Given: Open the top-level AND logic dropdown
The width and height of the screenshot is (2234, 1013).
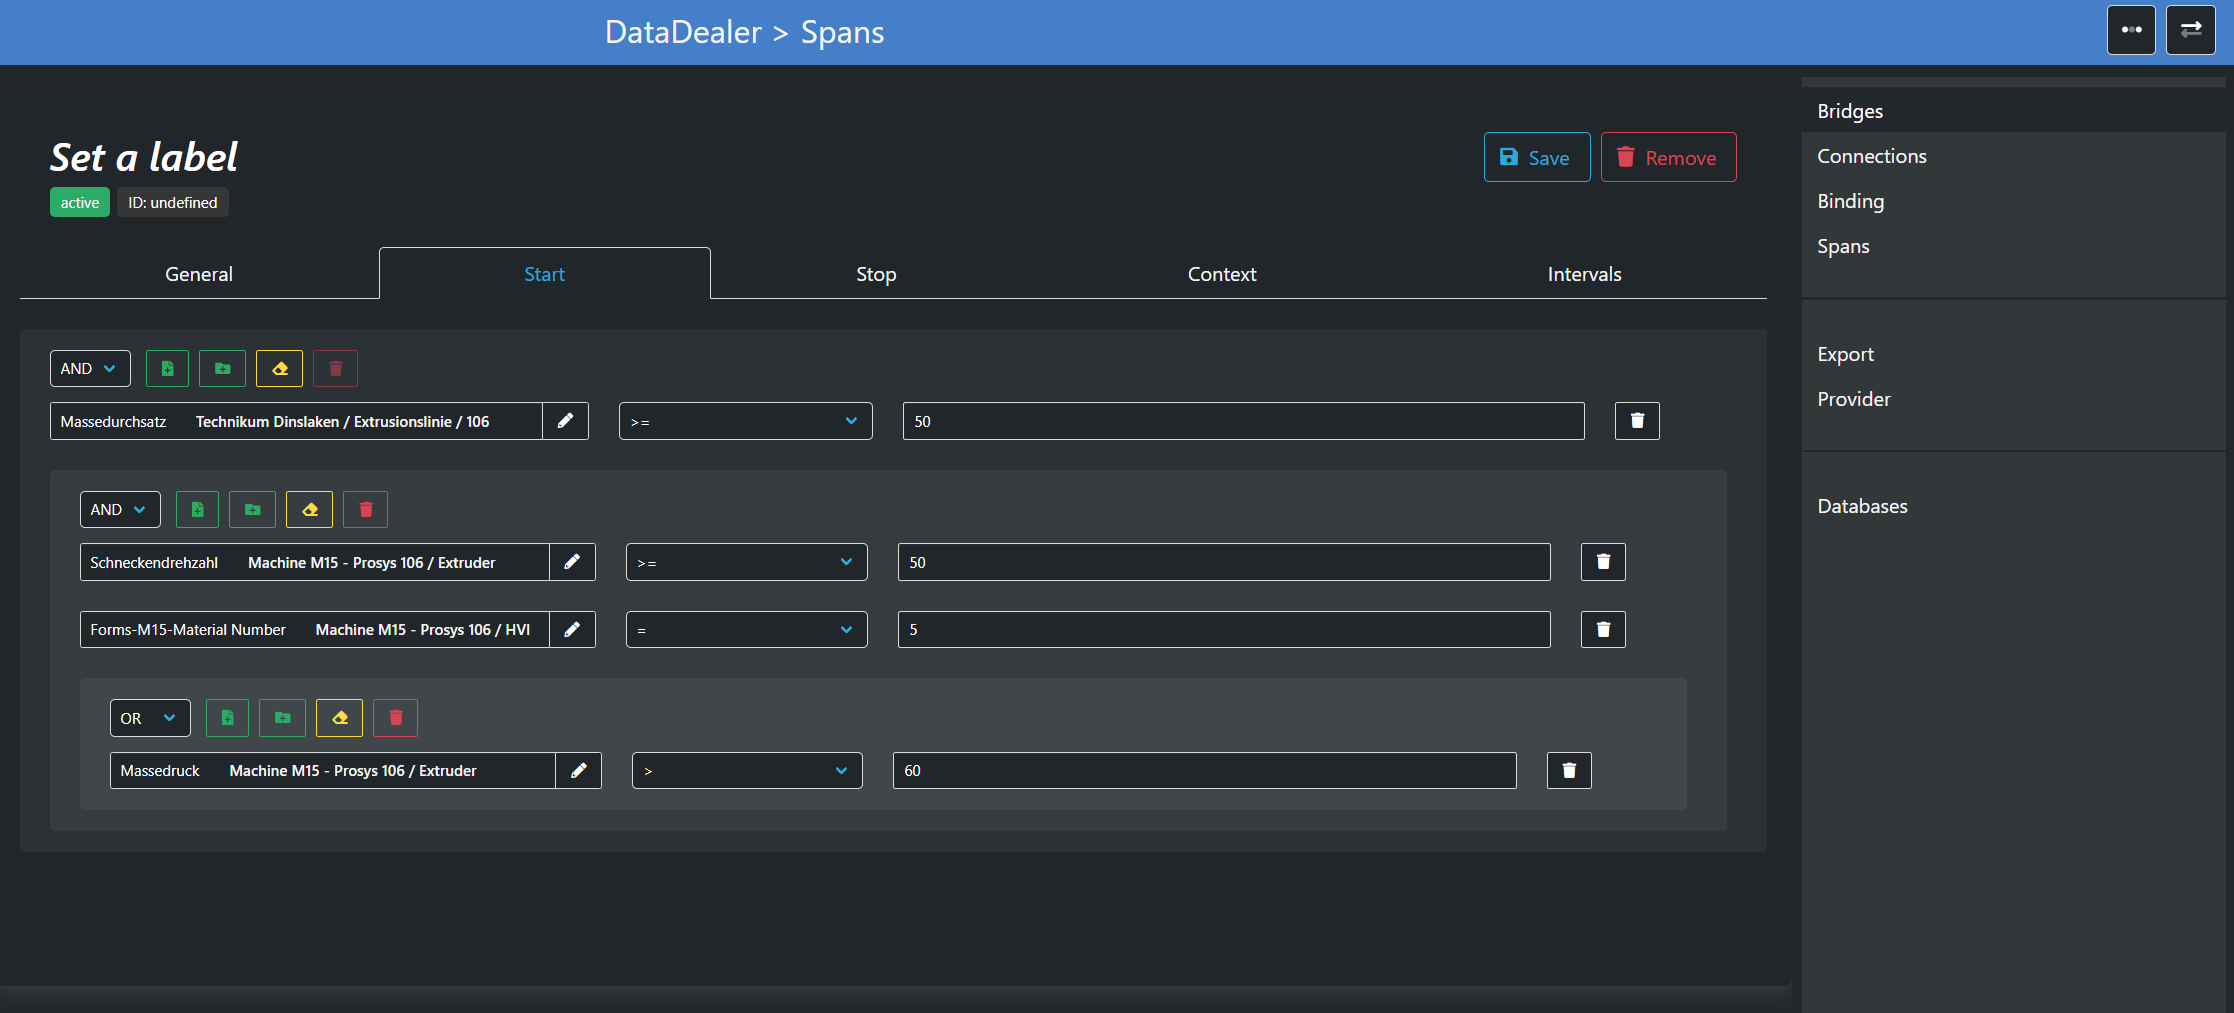Looking at the screenshot, I should [x=90, y=369].
